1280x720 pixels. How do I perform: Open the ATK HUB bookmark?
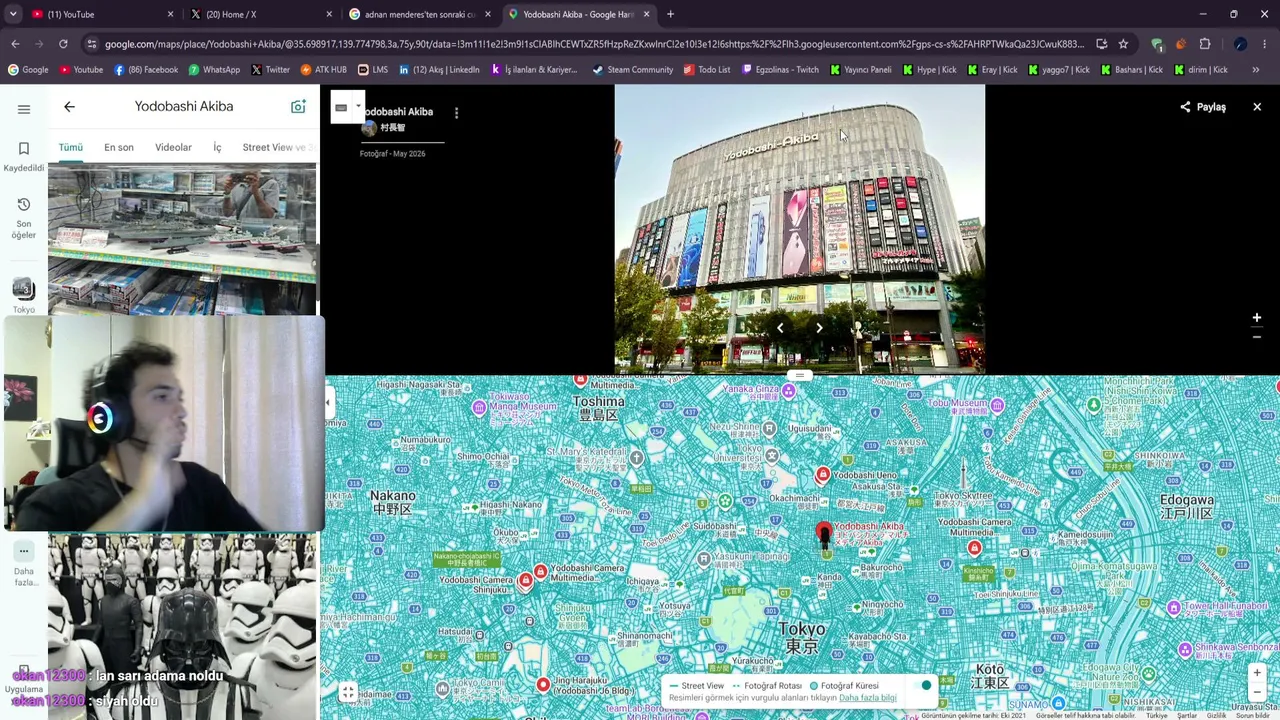323,70
